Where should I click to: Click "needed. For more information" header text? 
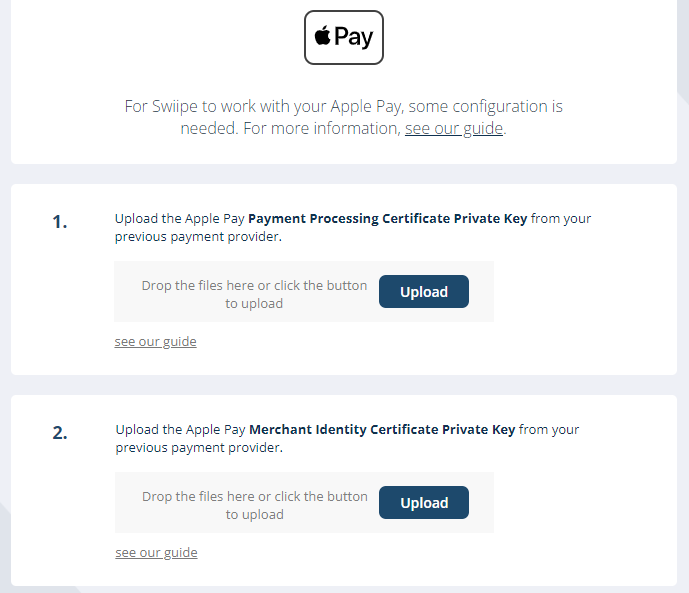pyautogui.click(x=290, y=128)
